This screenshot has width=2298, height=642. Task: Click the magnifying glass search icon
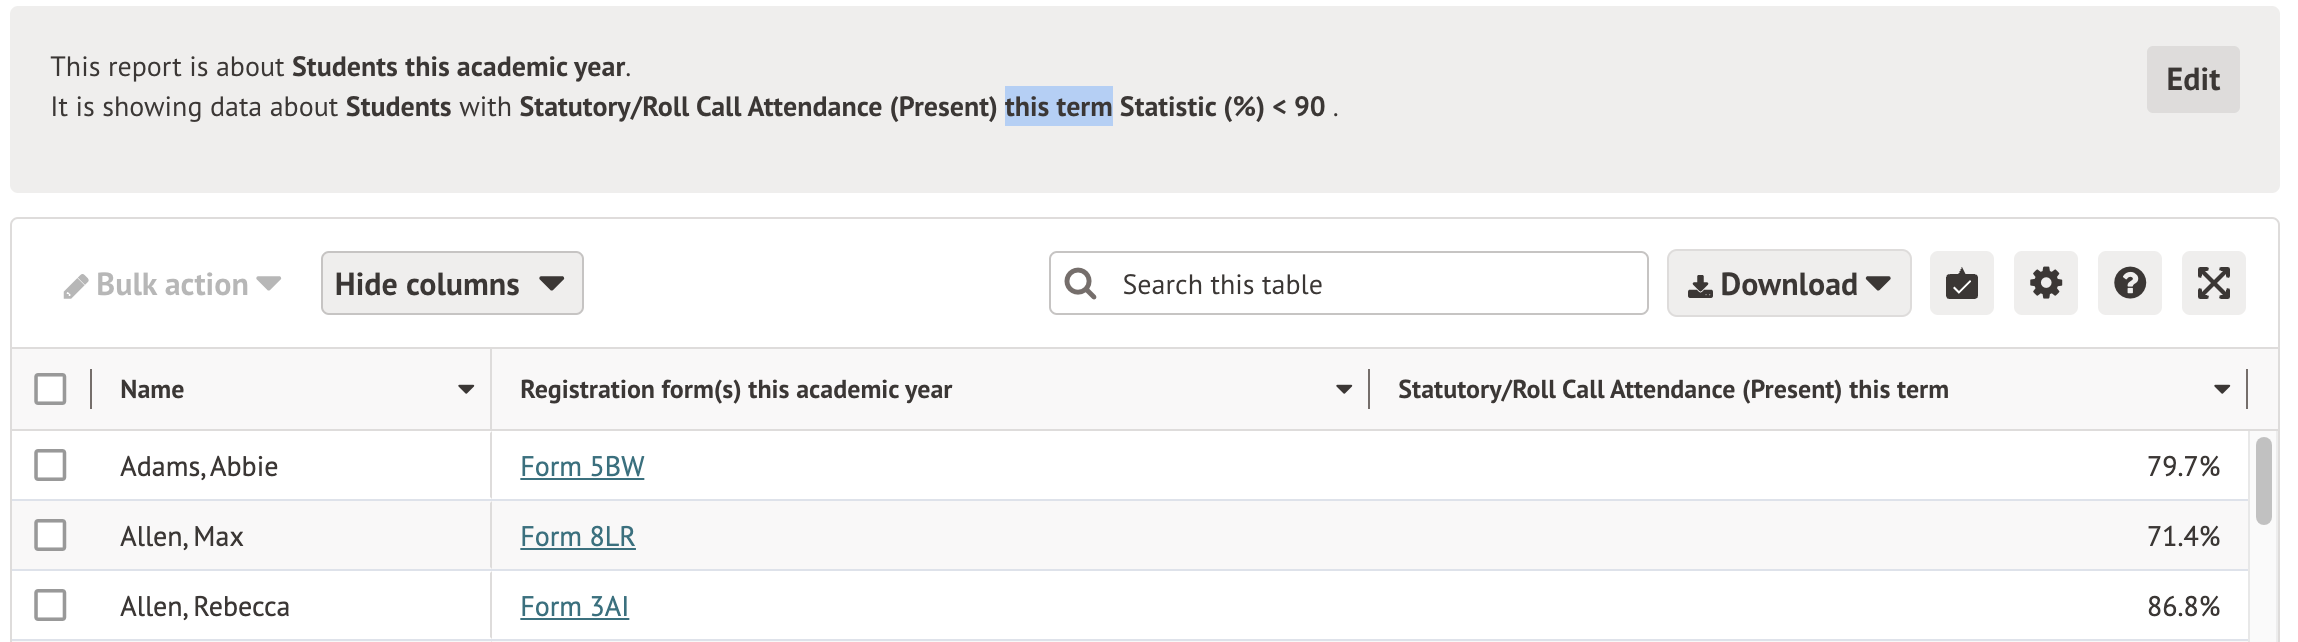1080,284
